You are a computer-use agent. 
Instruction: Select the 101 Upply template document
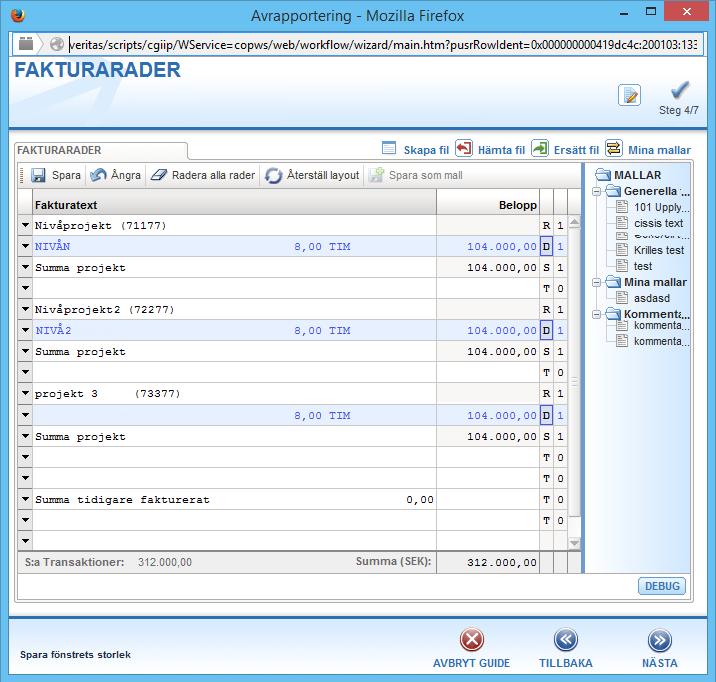pyautogui.click(x=653, y=207)
